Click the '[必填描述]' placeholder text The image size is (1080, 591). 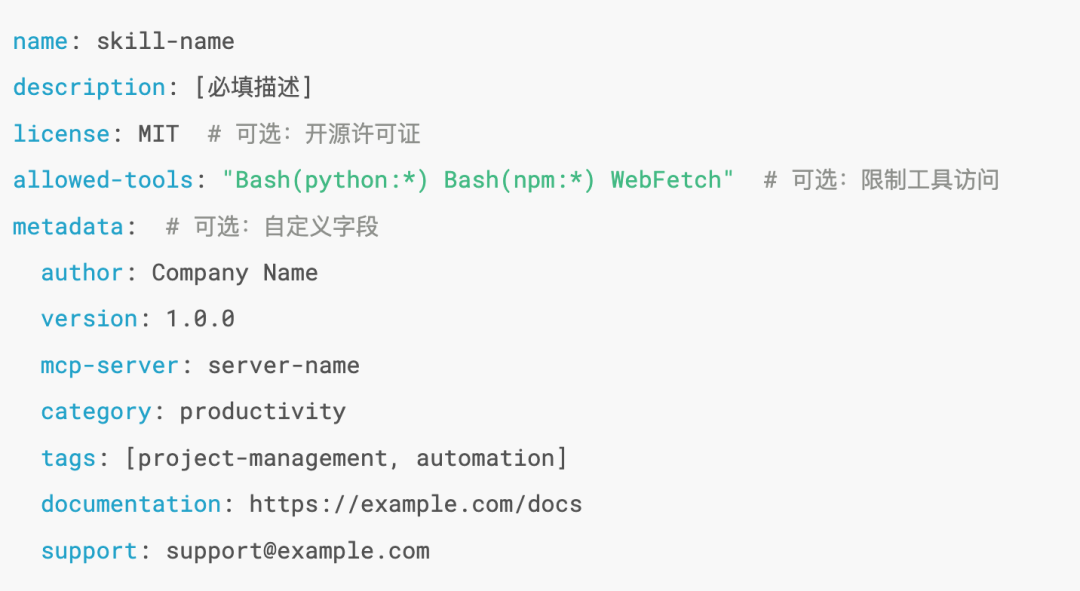coord(254,88)
